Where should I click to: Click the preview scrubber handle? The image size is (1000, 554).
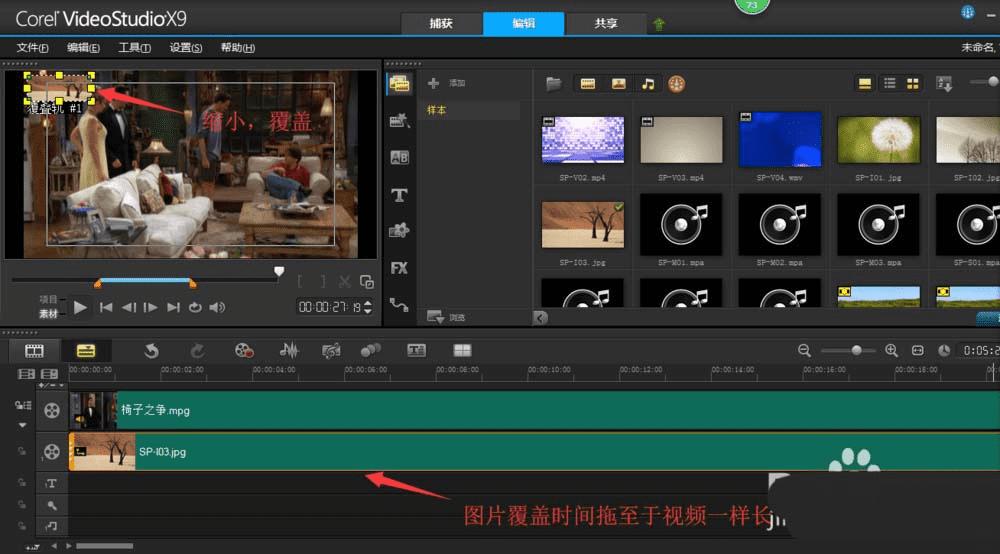279,272
